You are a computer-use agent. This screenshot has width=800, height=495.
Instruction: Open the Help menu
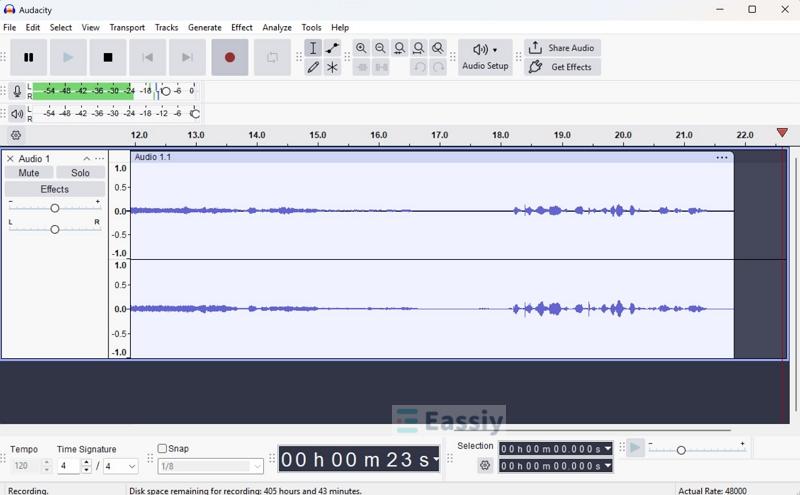[x=340, y=28]
